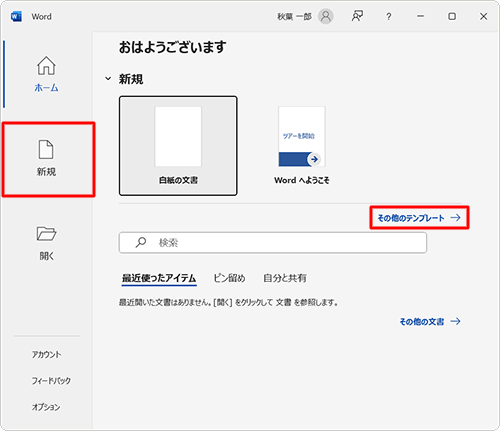Focus the 検索 search field
This screenshot has height=431, width=500.
pyautogui.click(x=273, y=243)
